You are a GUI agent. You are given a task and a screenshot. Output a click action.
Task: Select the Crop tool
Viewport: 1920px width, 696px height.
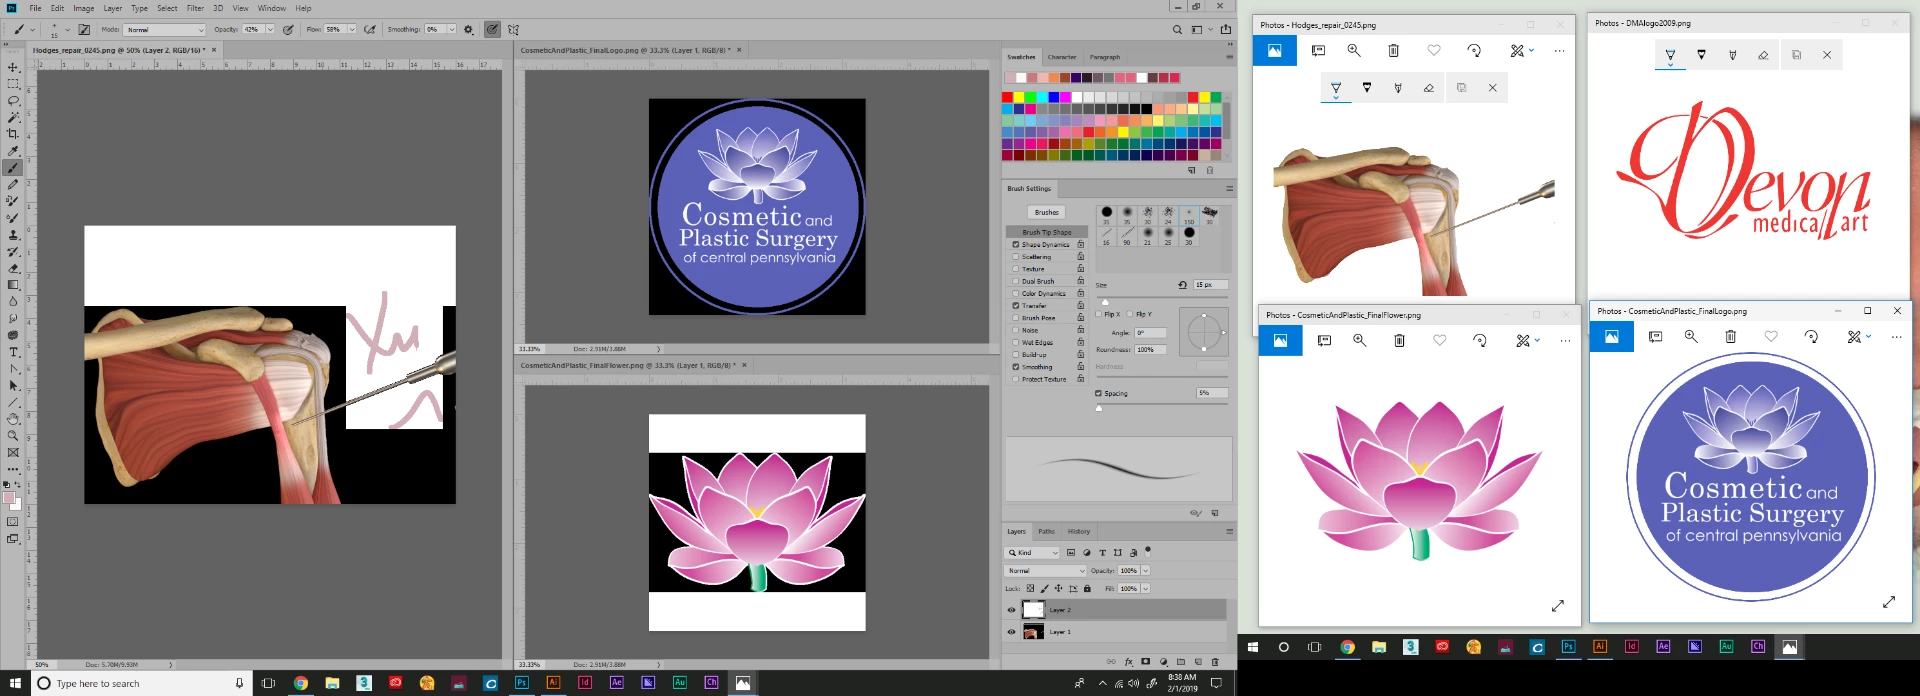(x=13, y=134)
